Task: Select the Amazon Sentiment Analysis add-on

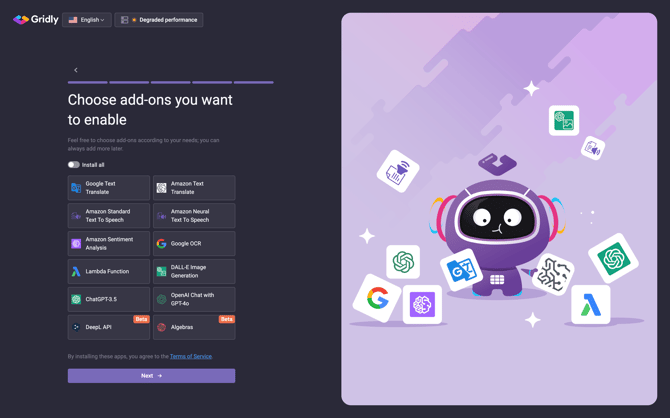Action: click(109, 244)
